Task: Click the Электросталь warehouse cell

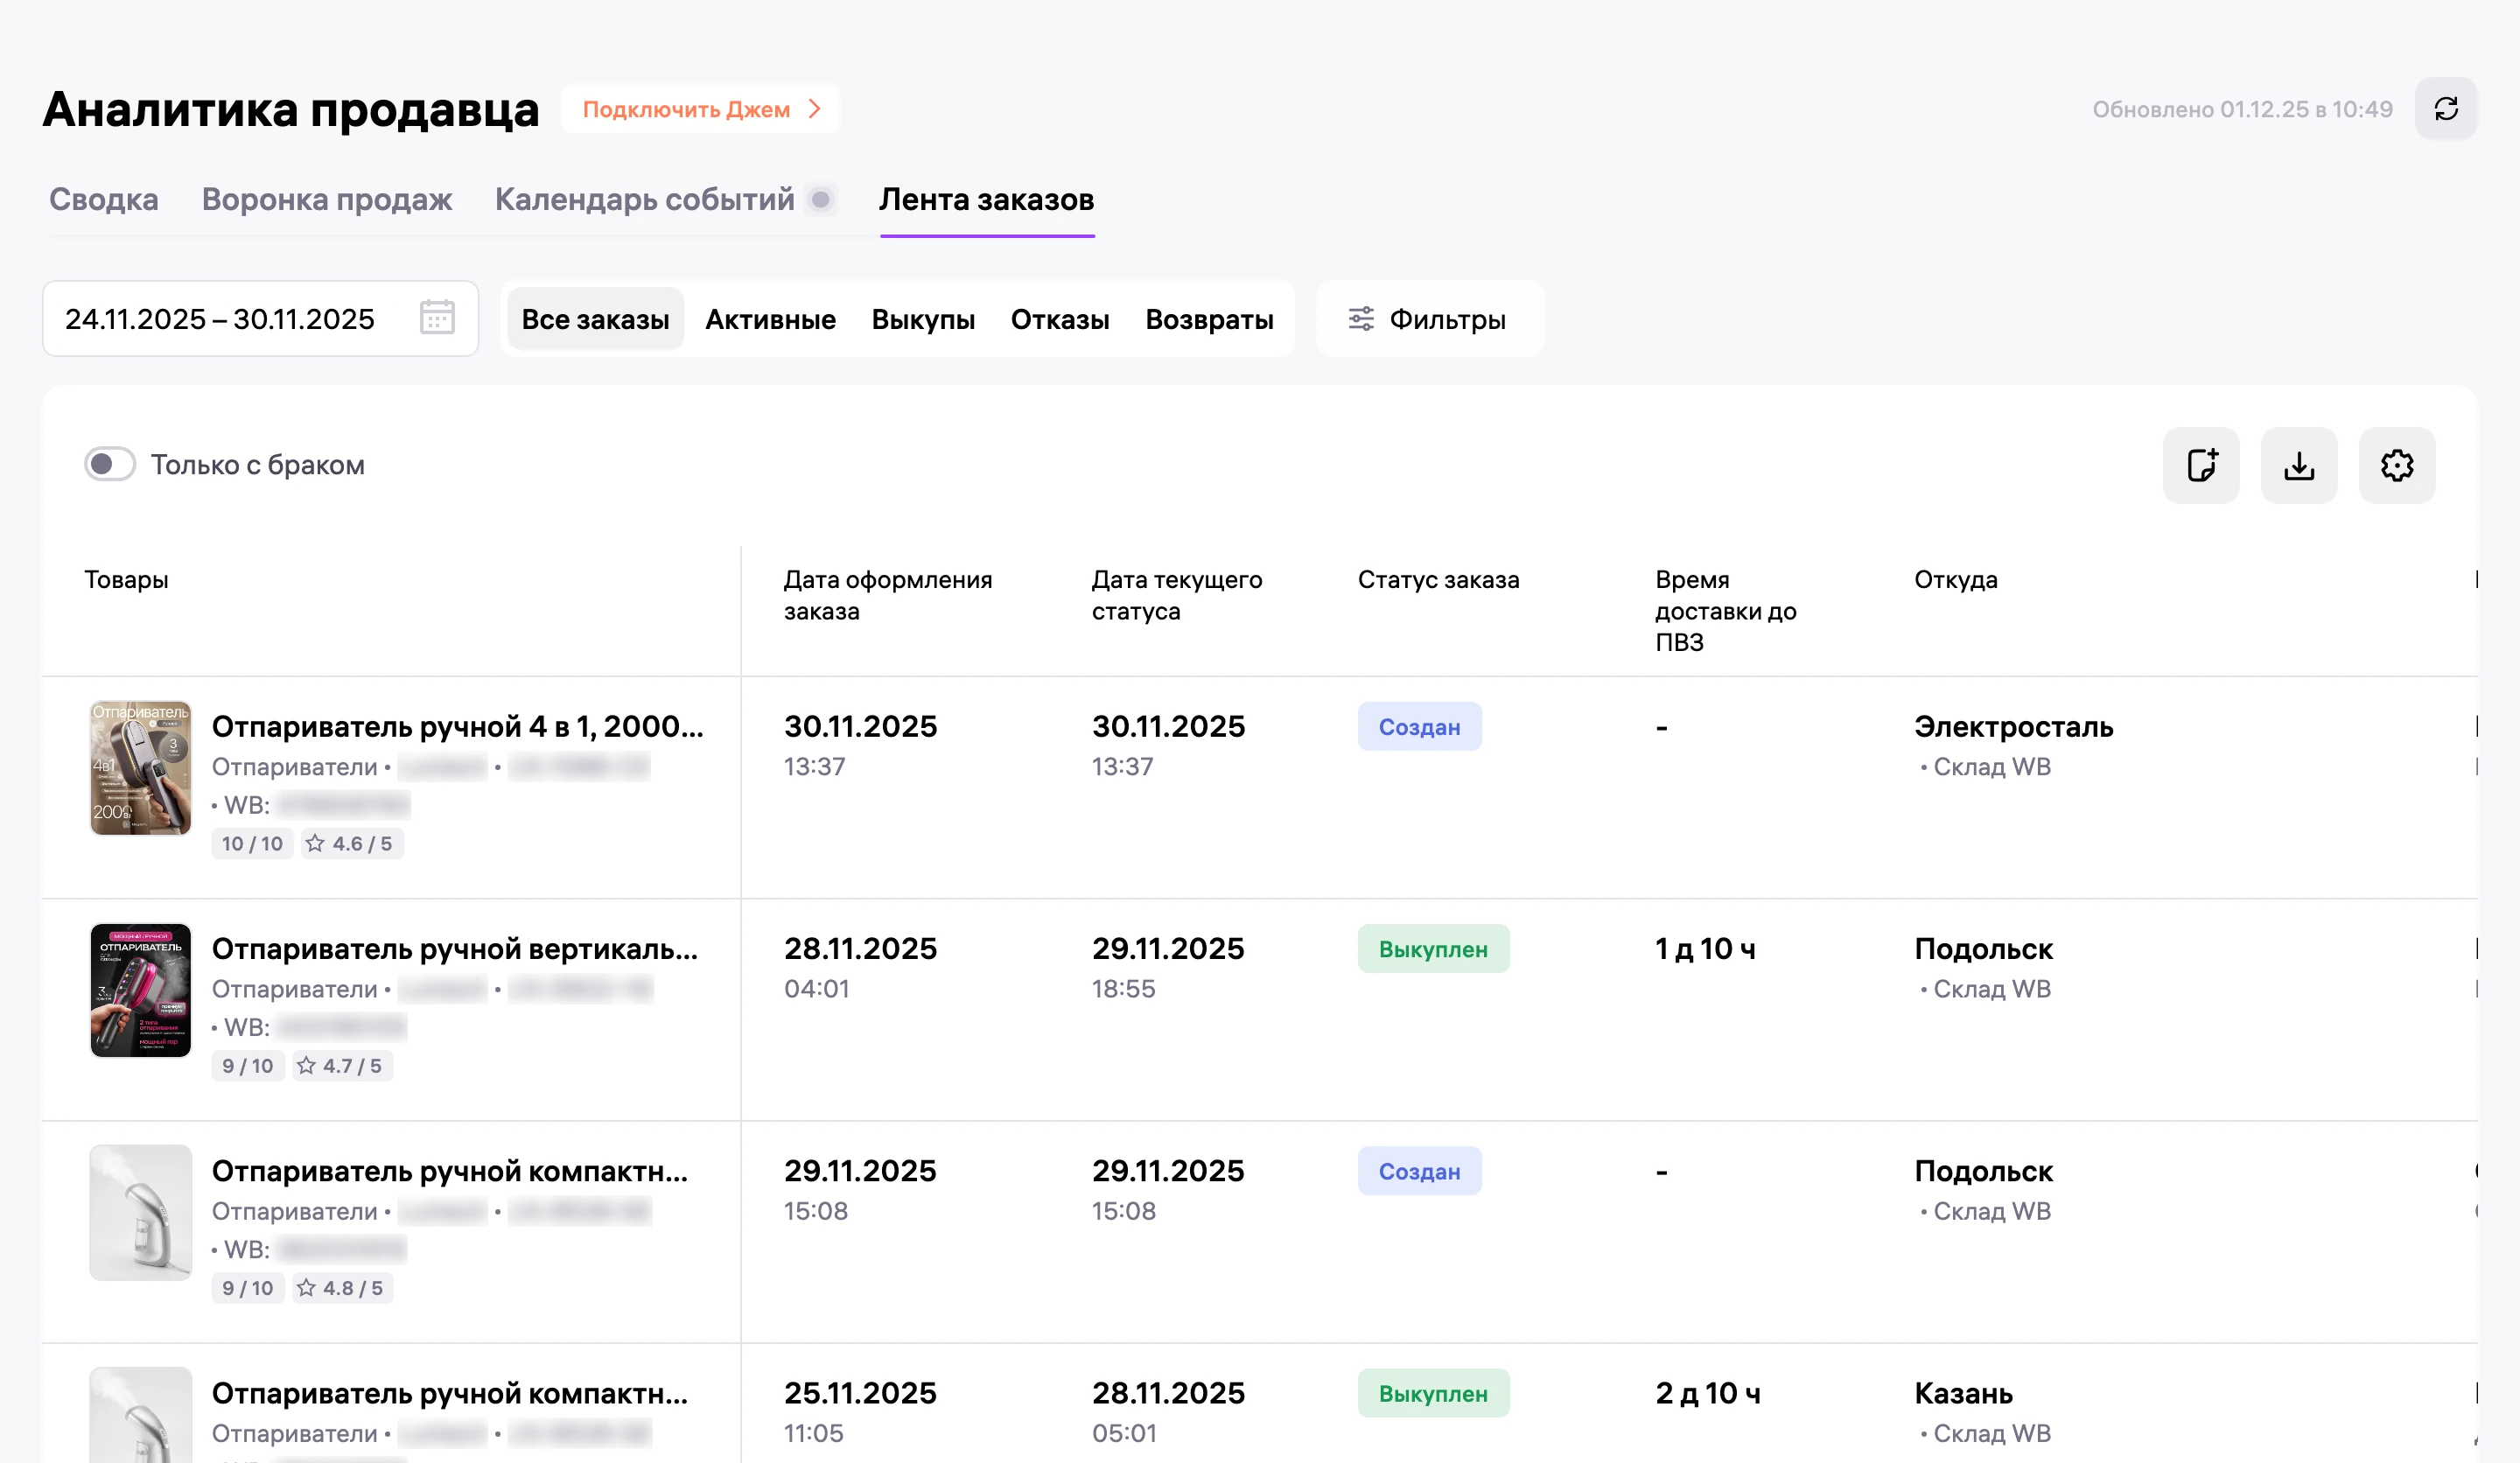Action: click(x=2013, y=745)
